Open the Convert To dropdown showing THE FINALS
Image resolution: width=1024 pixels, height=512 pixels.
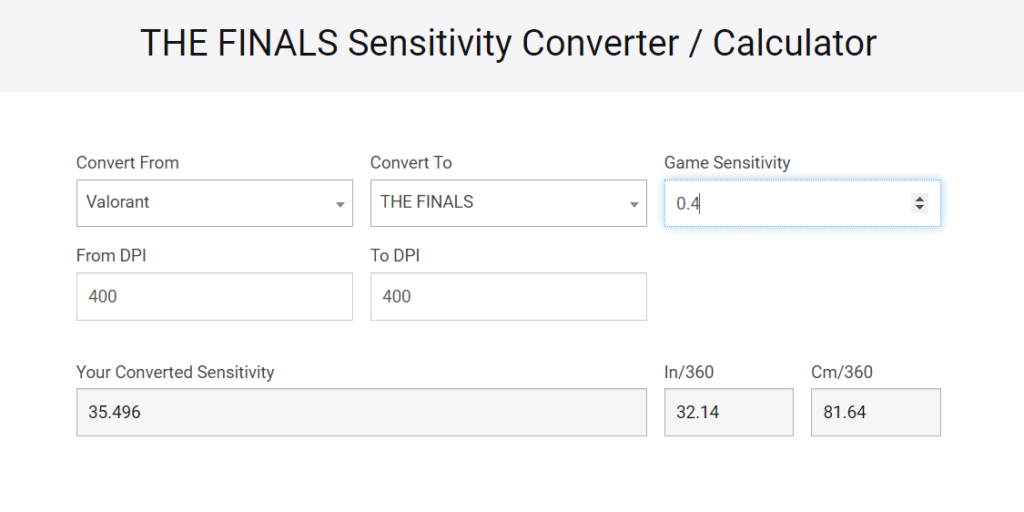[x=508, y=203]
